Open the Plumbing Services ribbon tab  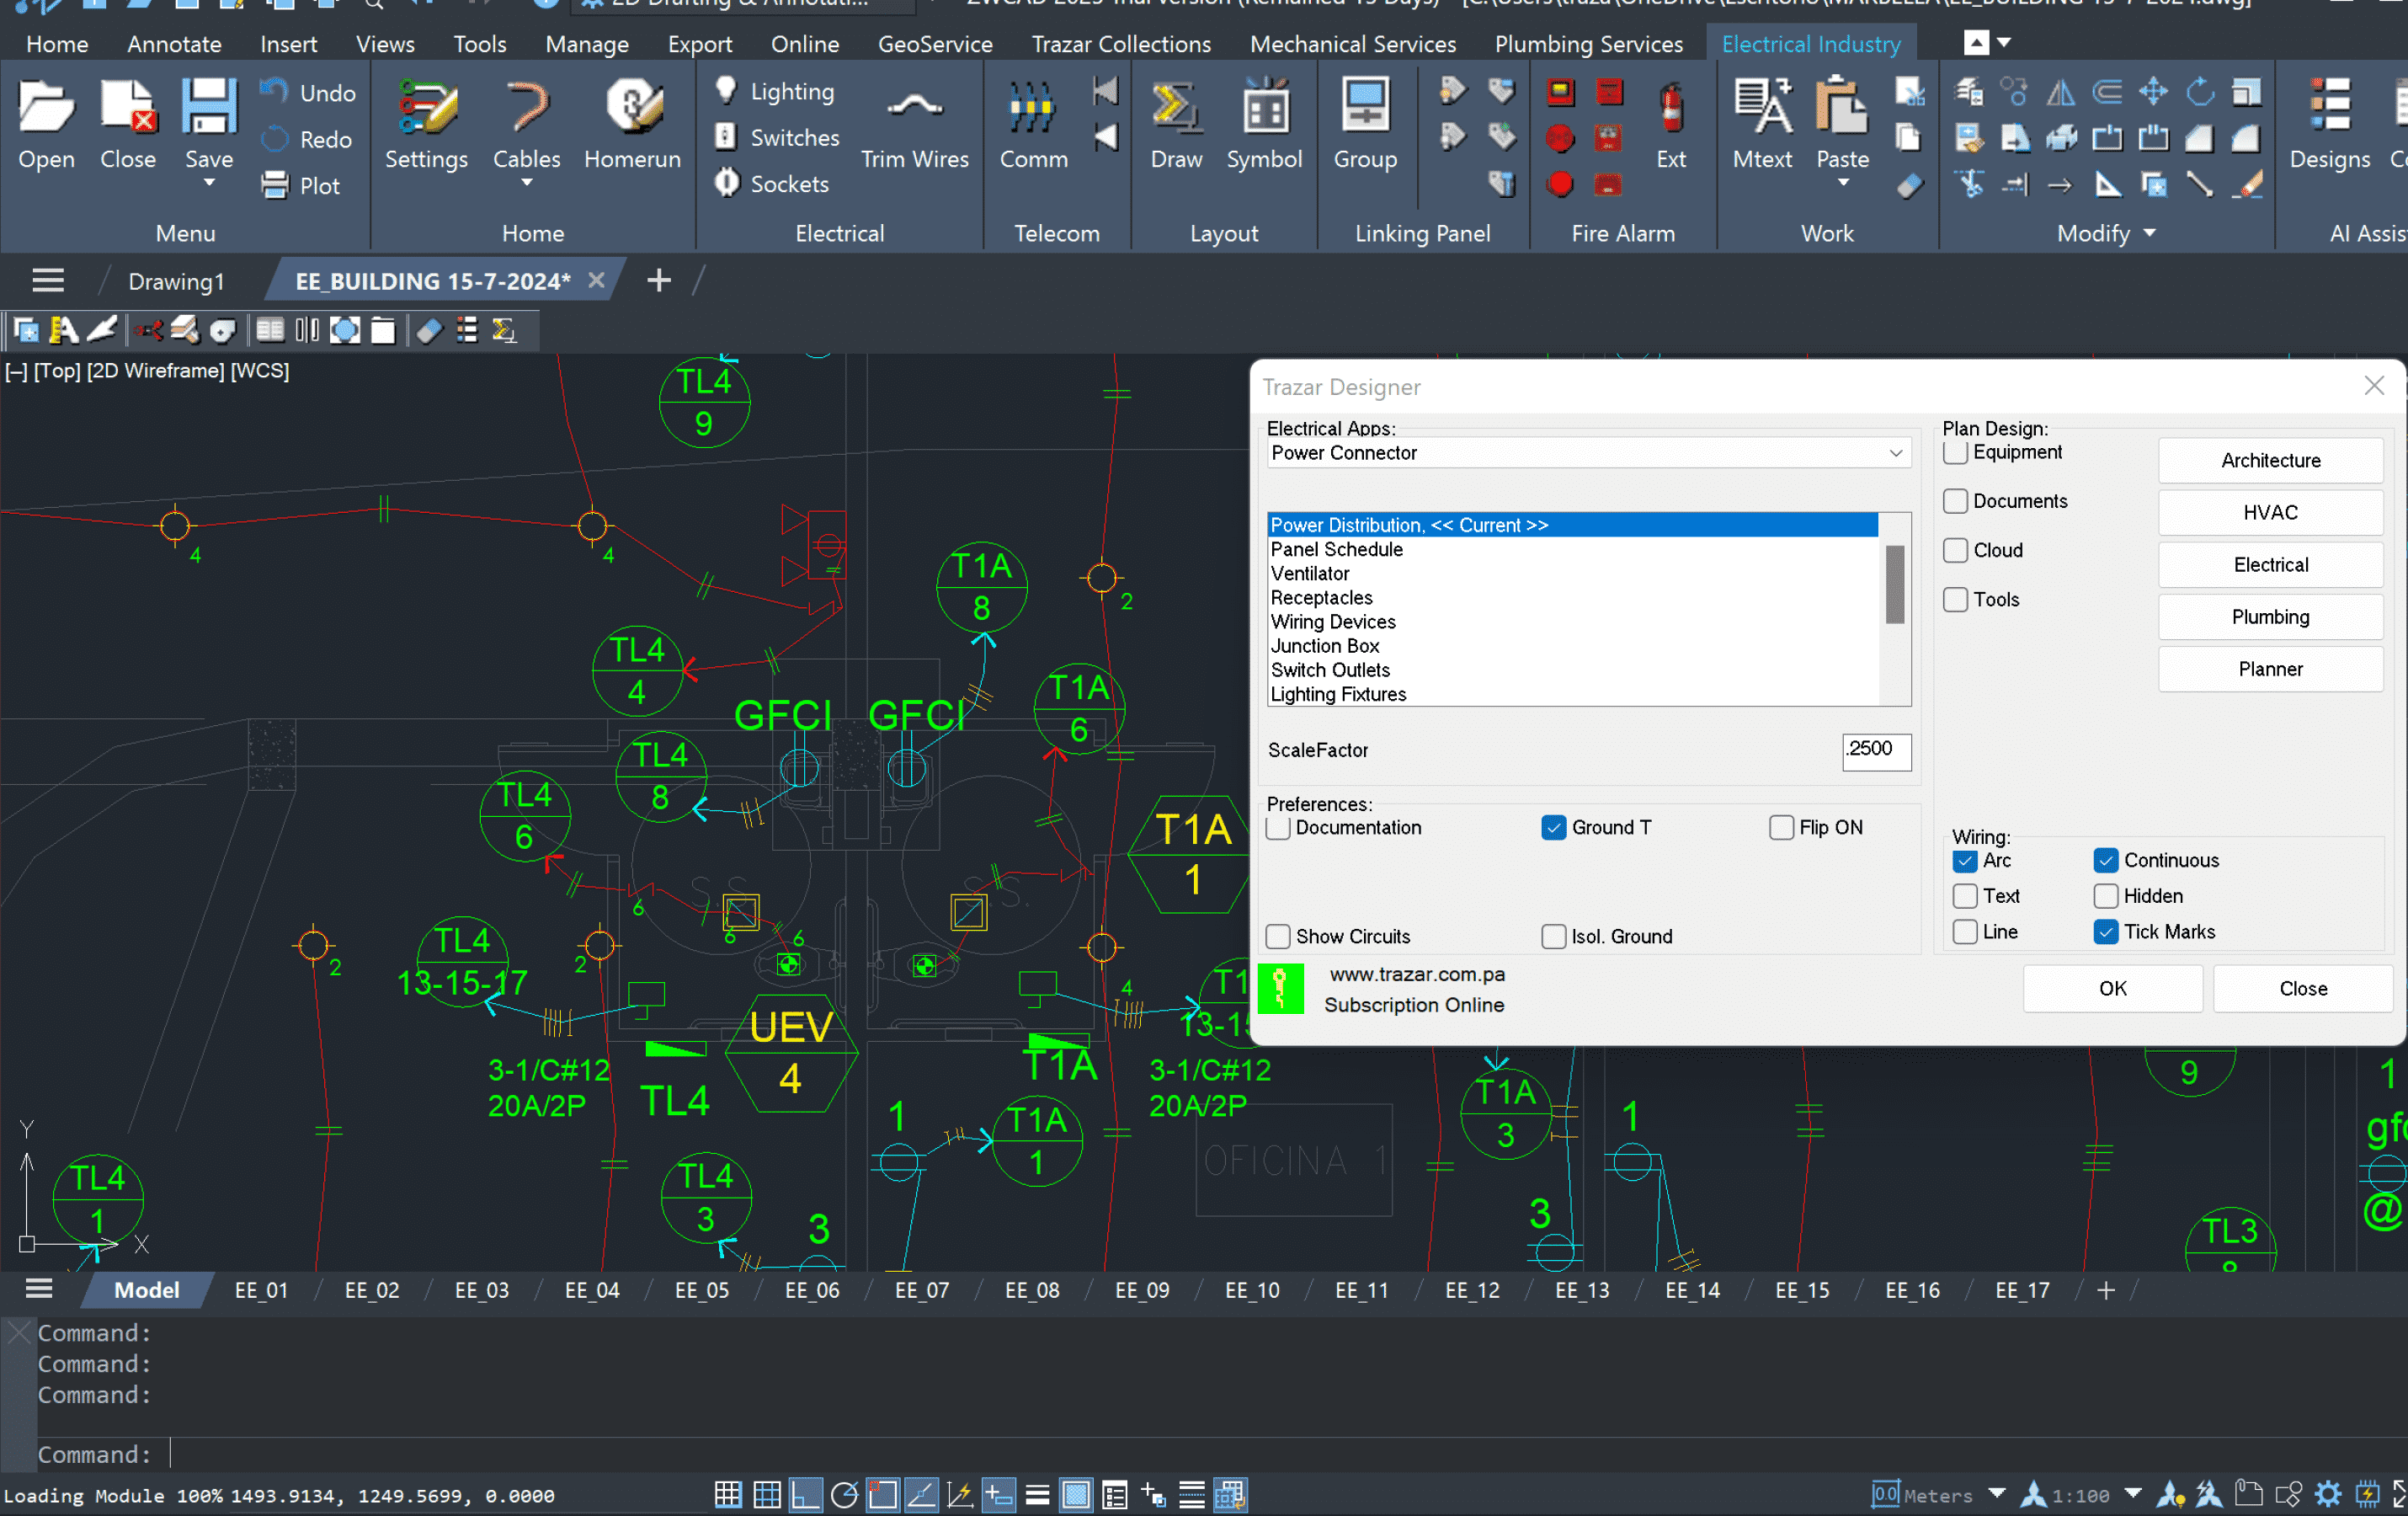pos(1588,44)
